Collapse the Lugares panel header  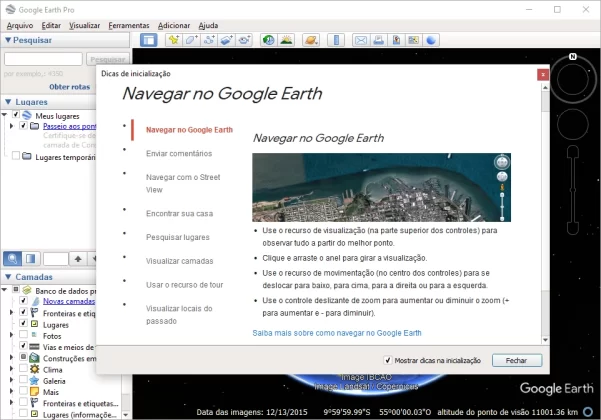8,102
